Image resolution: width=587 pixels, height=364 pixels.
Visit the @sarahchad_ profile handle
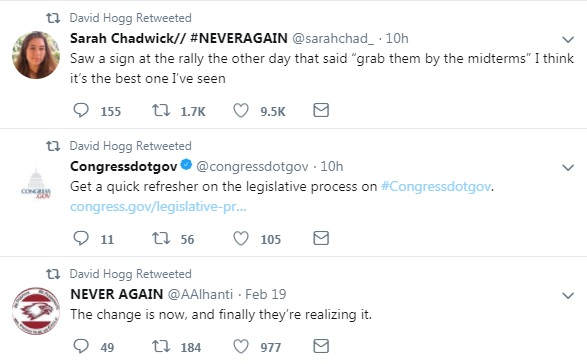point(332,39)
